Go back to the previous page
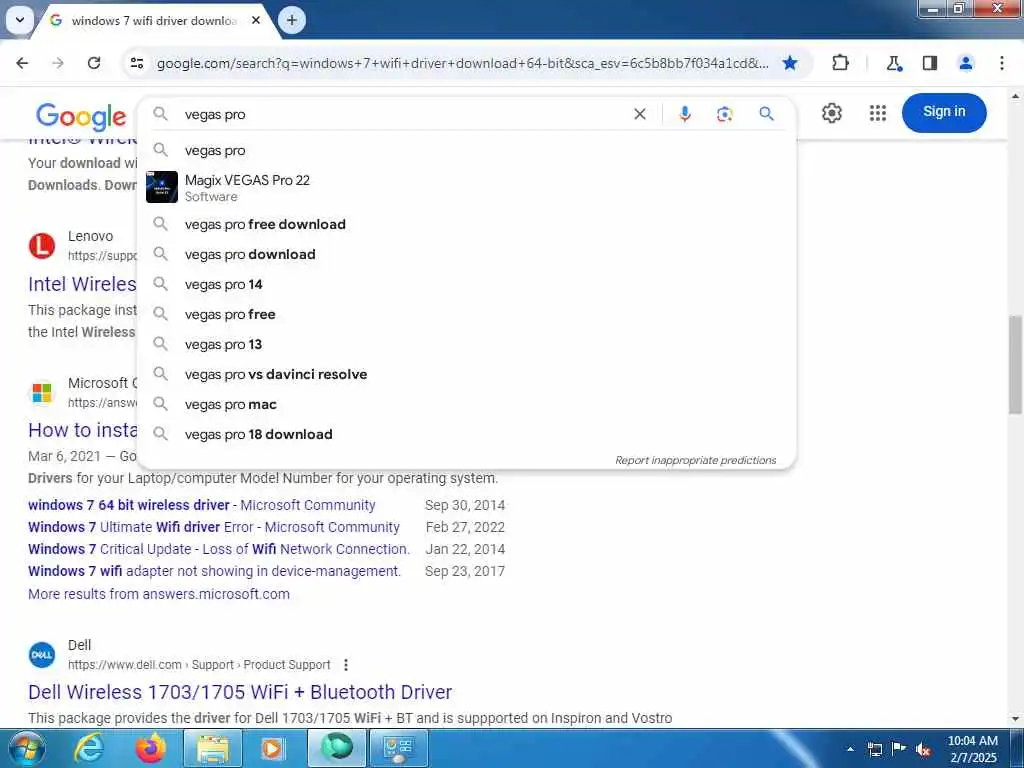The width and height of the screenshot is (1024, 768). (x=22, y=63)
